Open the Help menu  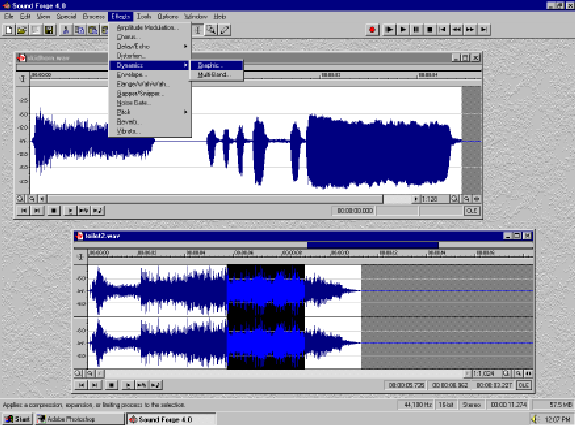(x=220, y=17)
